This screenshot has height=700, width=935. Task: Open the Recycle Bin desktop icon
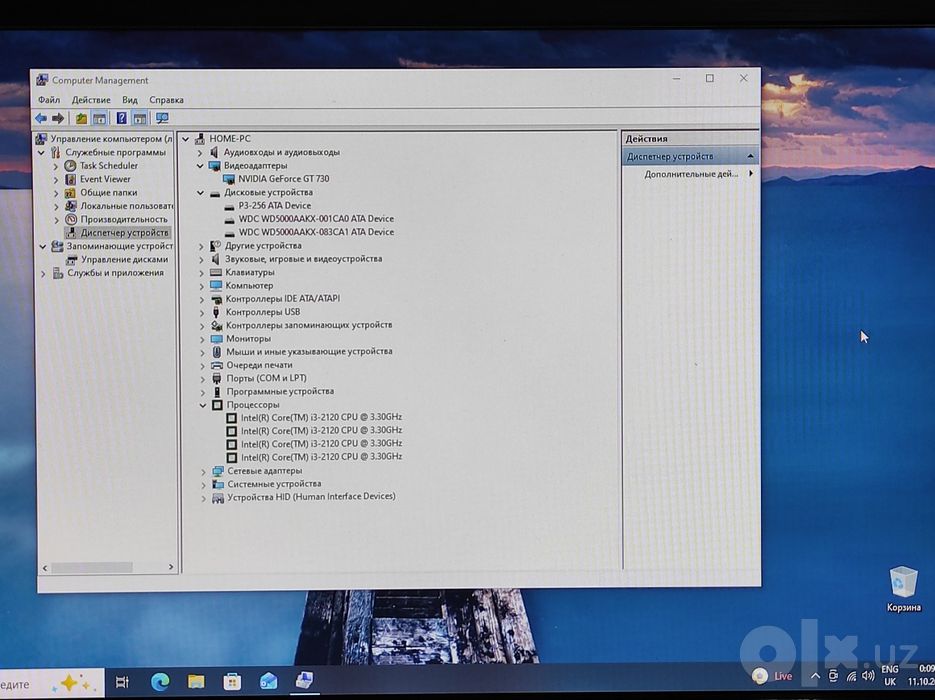pyautogui.click(x=903, y=589)
